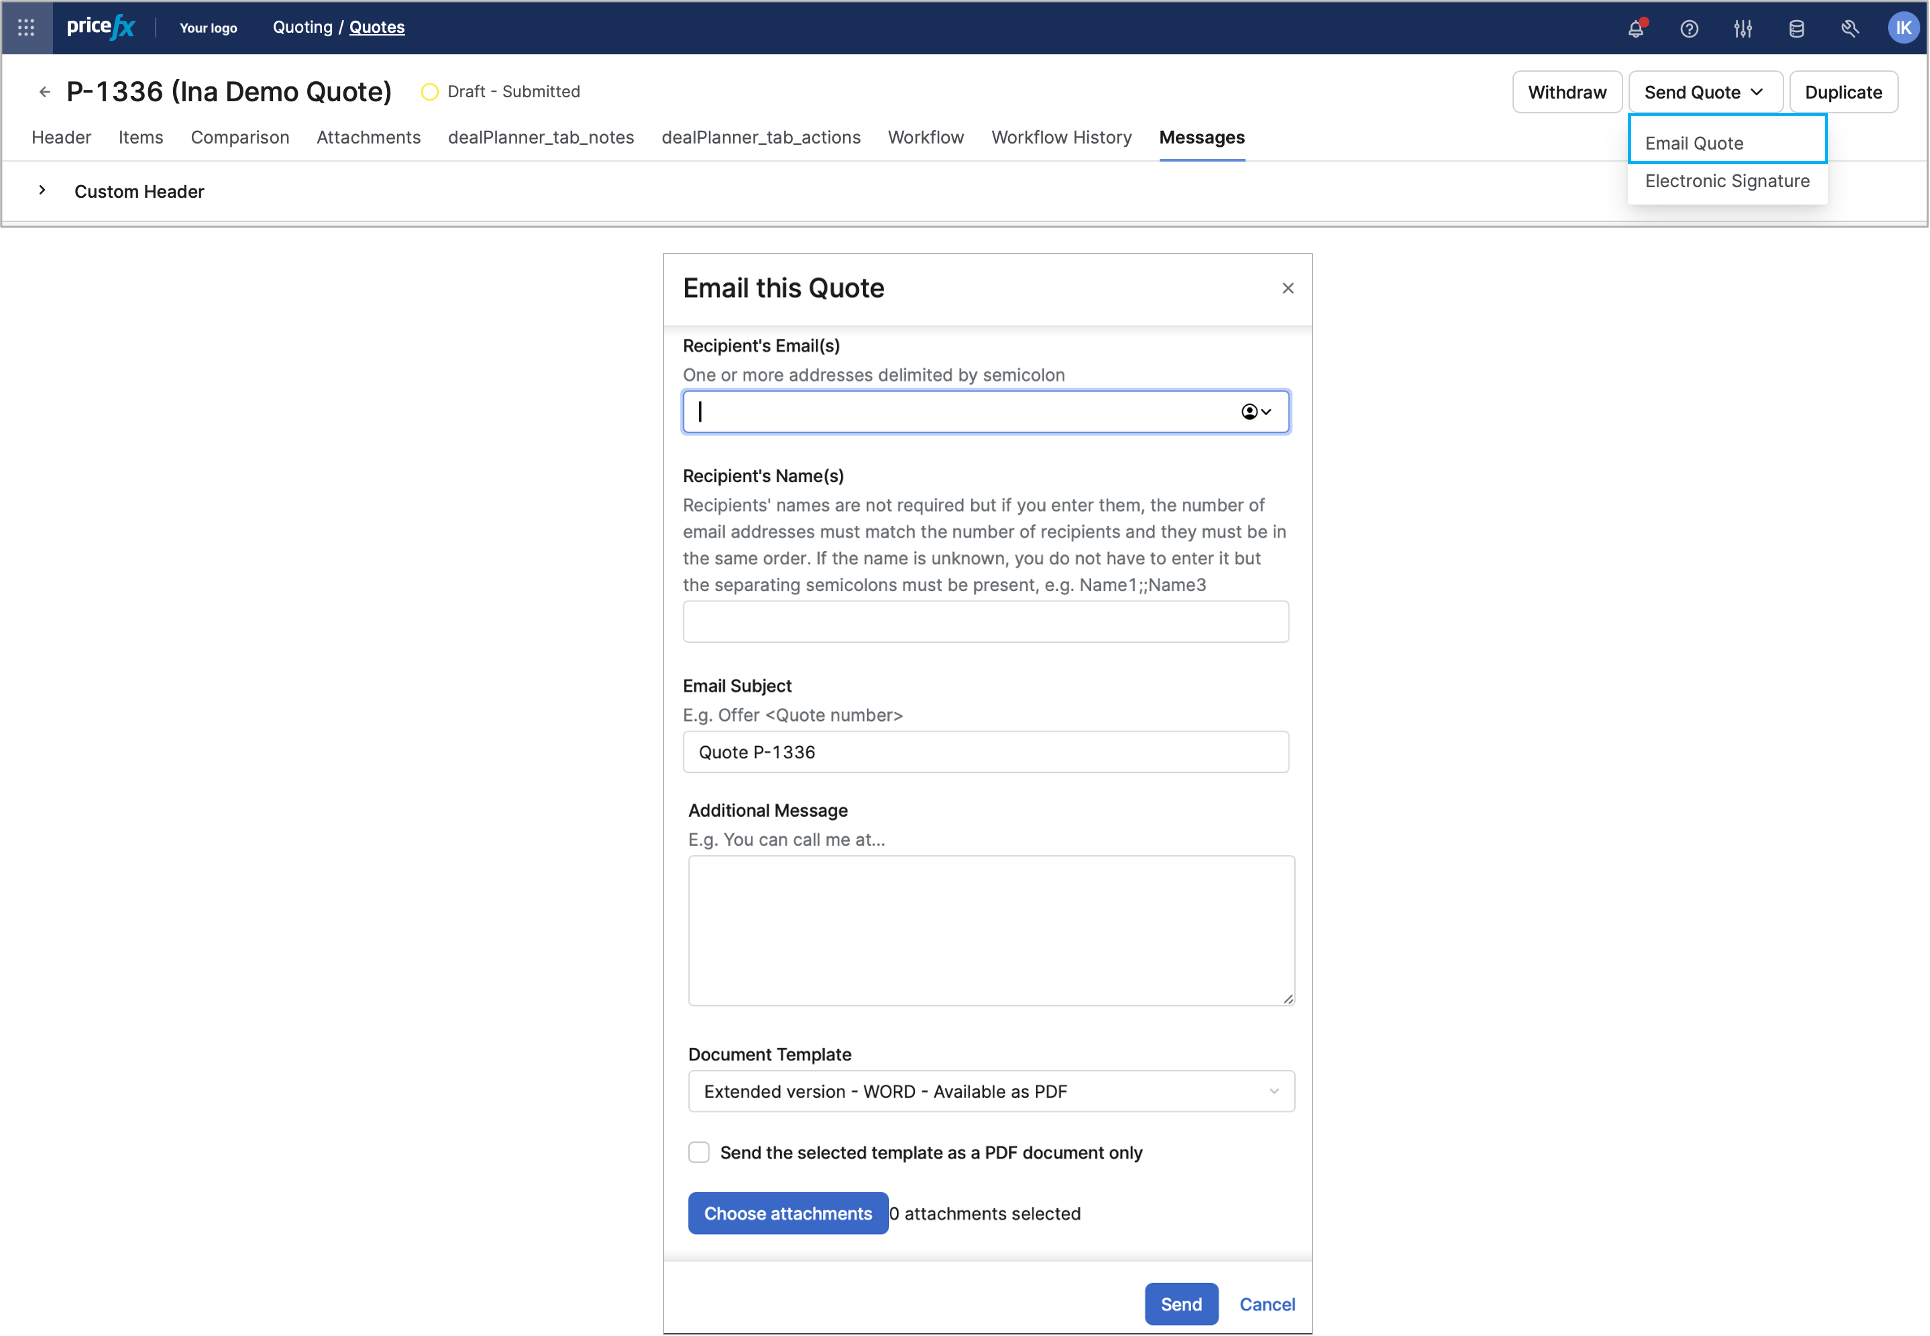
Task: Open the Document Template dropdown
Action: click(x=990, y=1091)
